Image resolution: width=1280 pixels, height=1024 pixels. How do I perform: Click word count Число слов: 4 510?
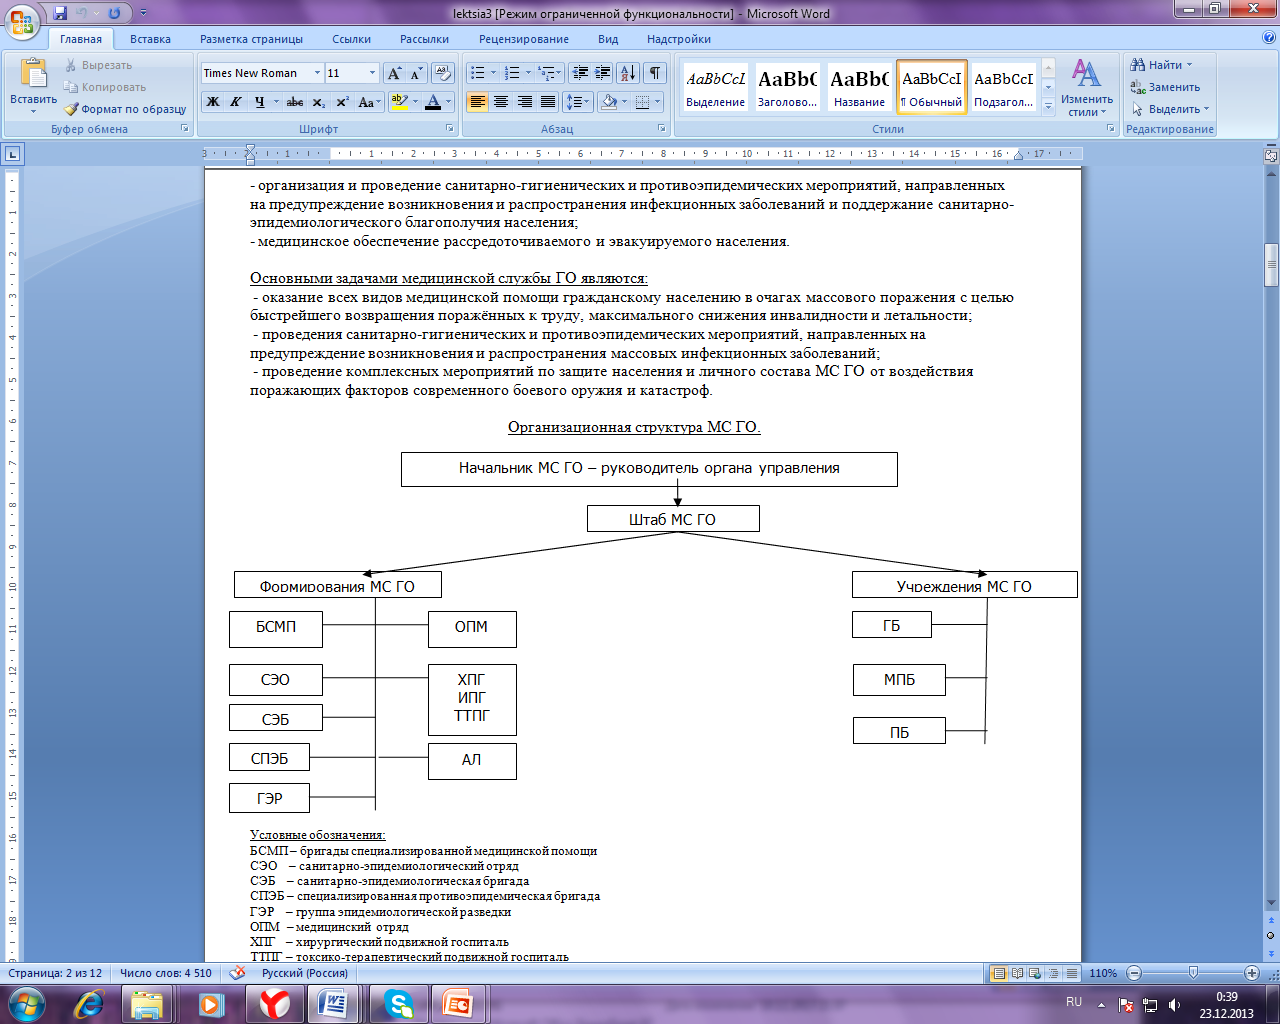165,973
